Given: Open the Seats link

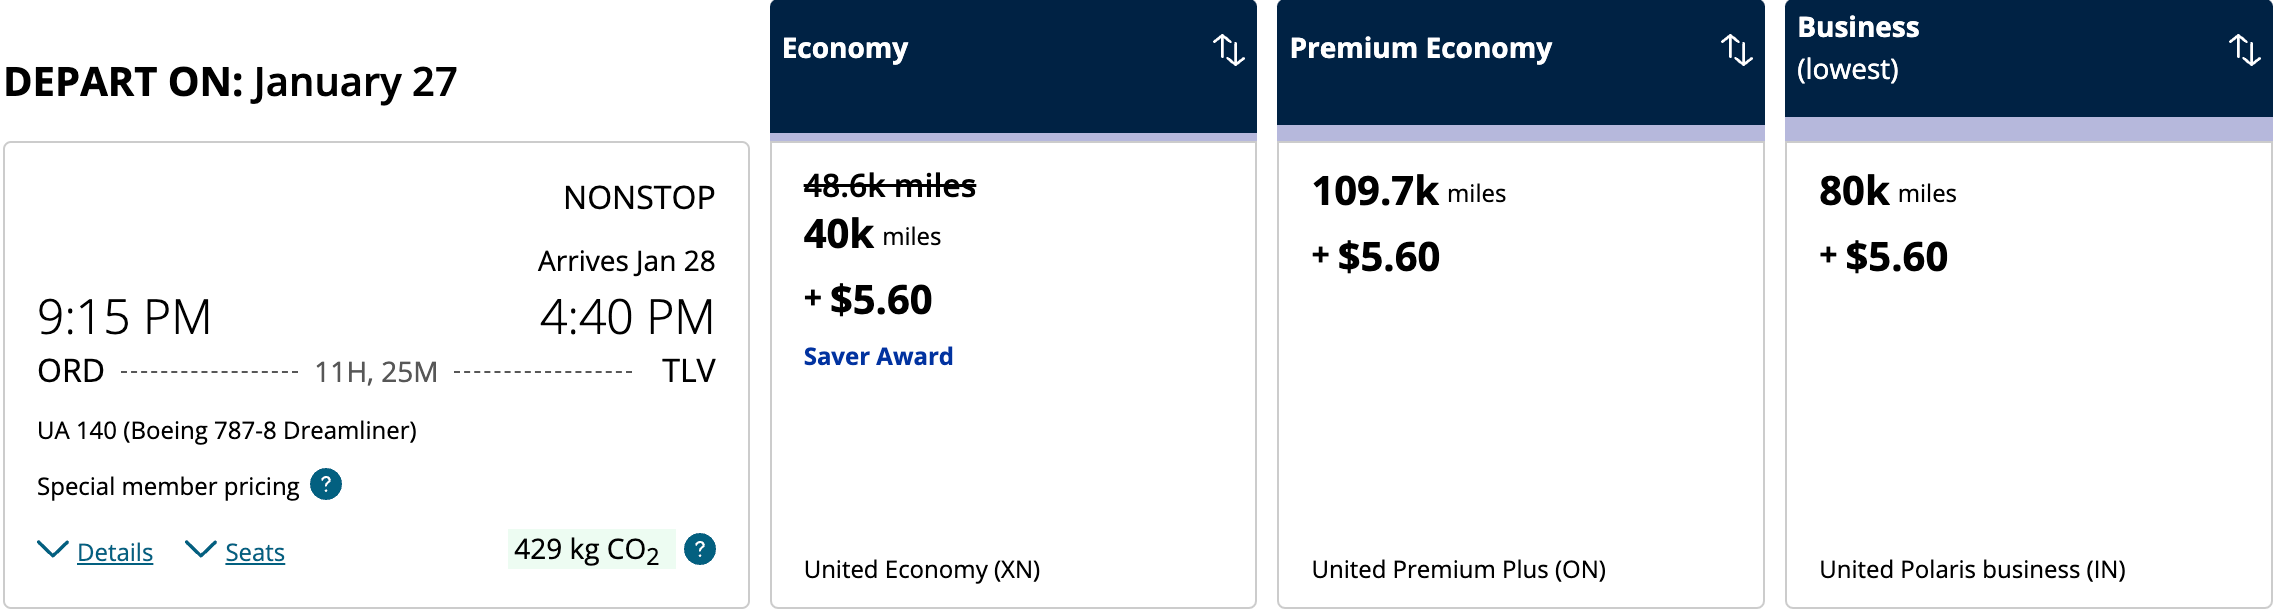Looking at the screenshot, I should point(255,552).
